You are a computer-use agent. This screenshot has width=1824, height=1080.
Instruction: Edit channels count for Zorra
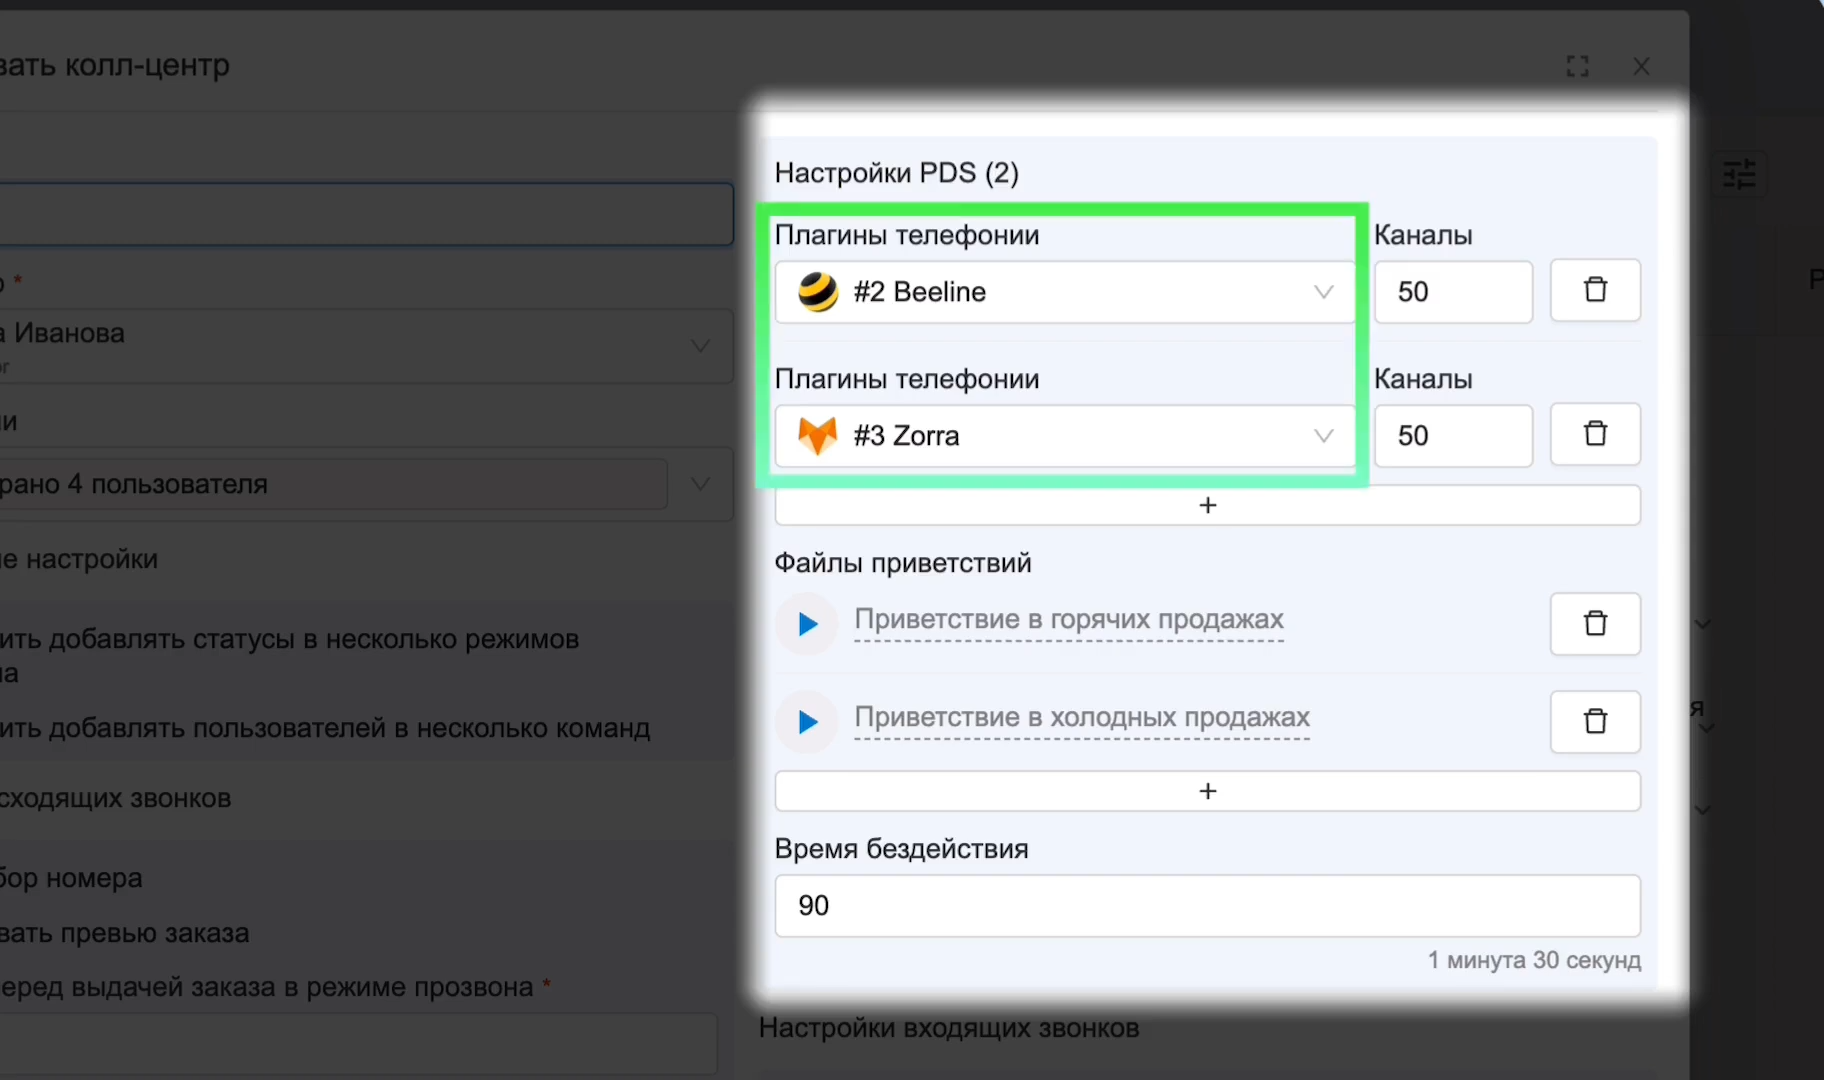point(1453,436)
